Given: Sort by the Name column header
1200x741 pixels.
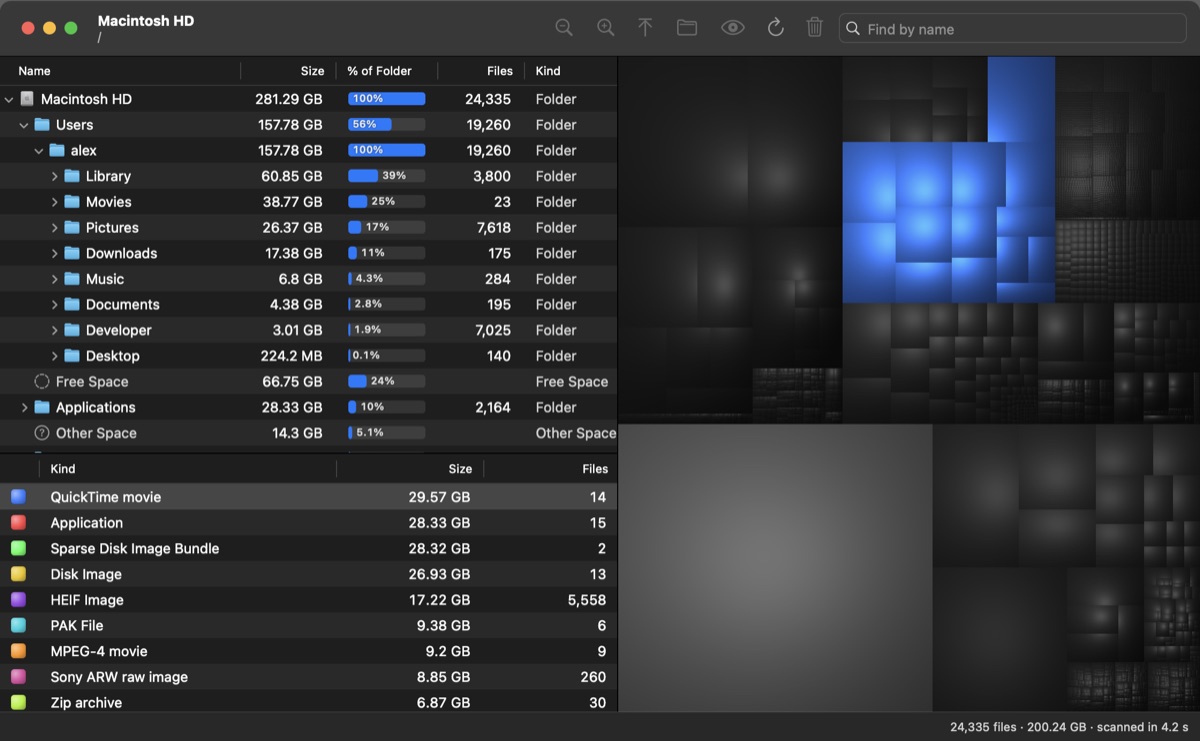Looking at the screenshot, I should point(121,71).
